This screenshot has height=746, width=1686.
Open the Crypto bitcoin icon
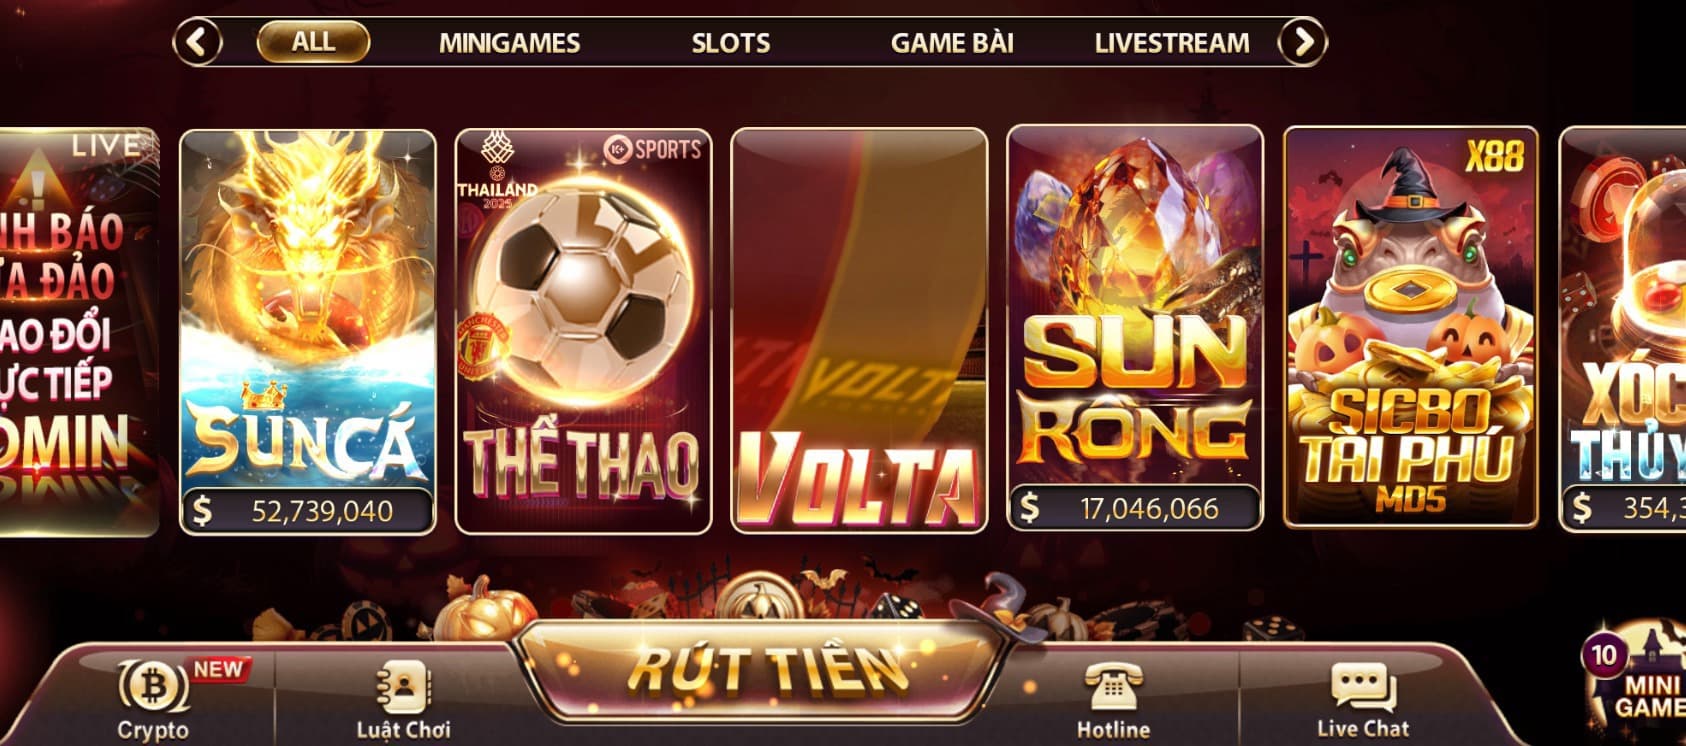click(153, 685)
